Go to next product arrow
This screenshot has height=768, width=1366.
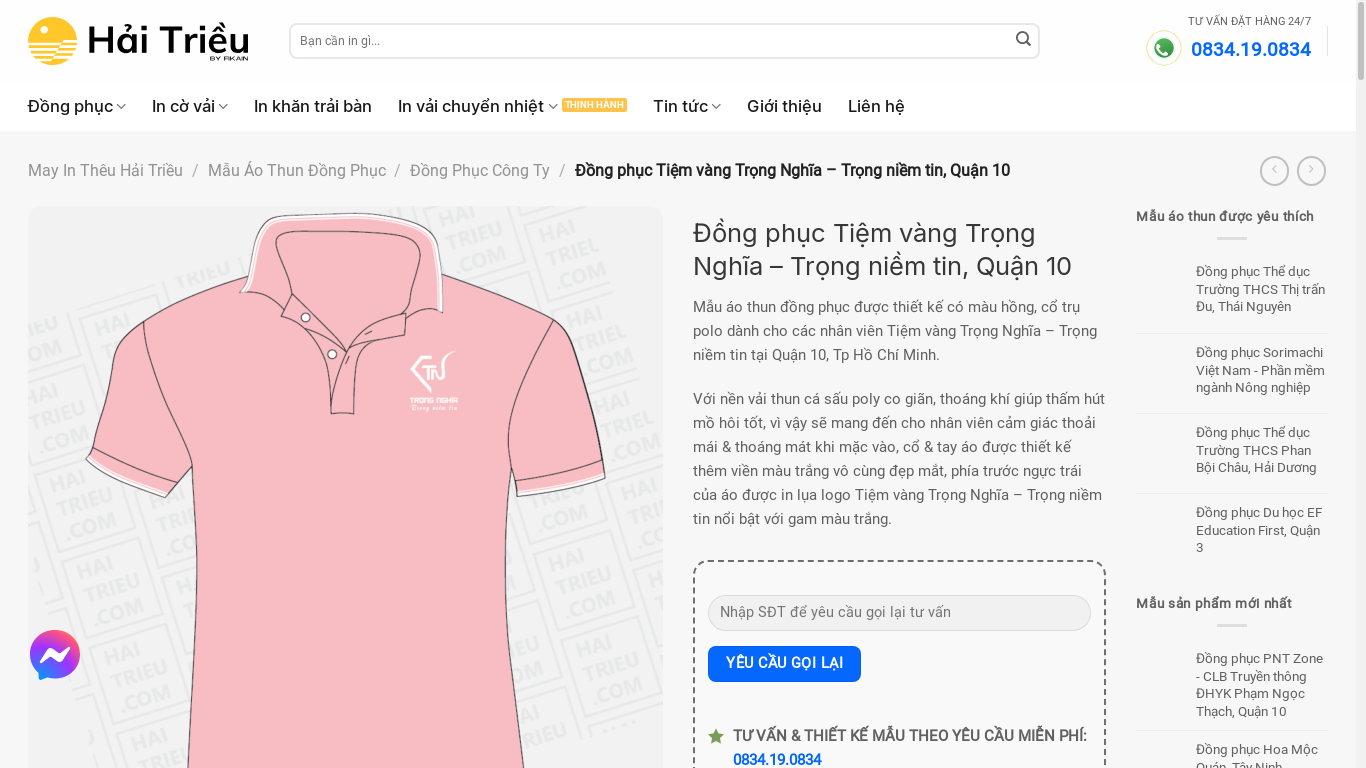[1311, 171]
